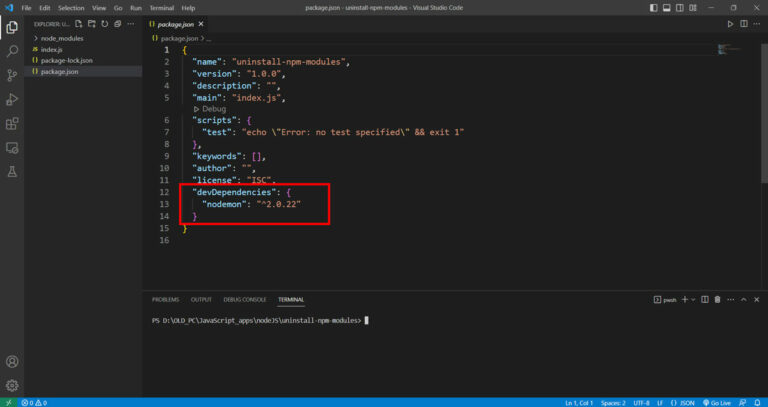The height and width of the screenshot is (407, 768).
Task: Open the Terminal menu
Action: pyautogui.click(x=162, y=8)
